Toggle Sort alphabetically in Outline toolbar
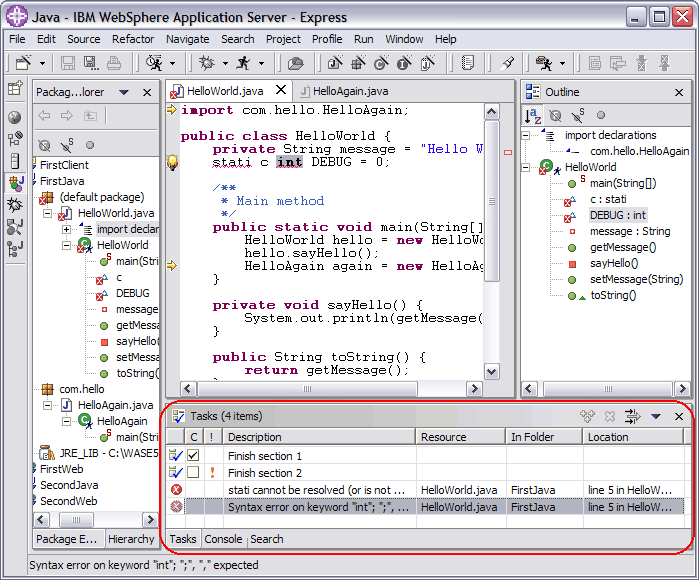Viewport: 699px width, 580px height. click(x=533, y=115)
